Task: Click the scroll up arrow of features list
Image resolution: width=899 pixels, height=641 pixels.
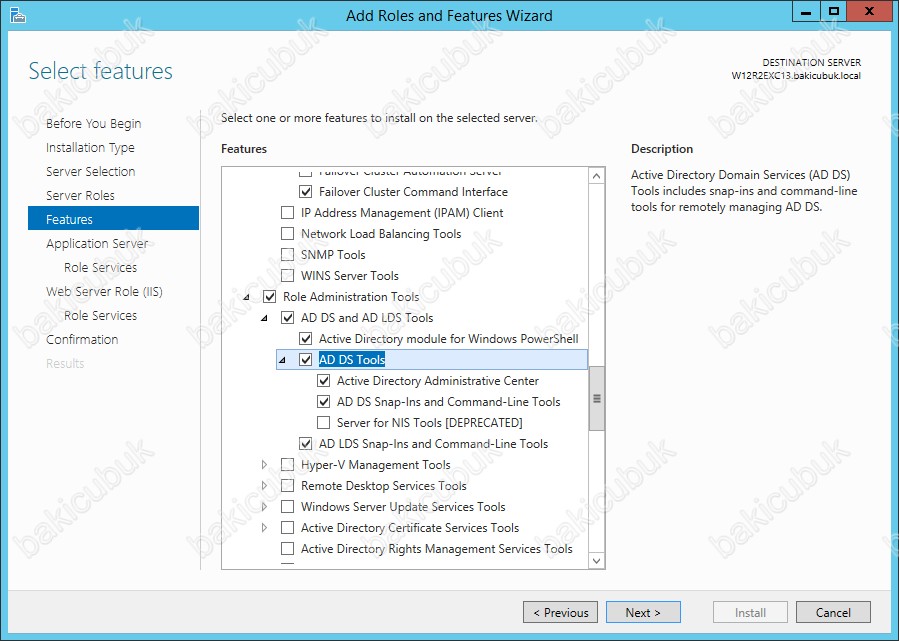Action: (x=597, y=175)
